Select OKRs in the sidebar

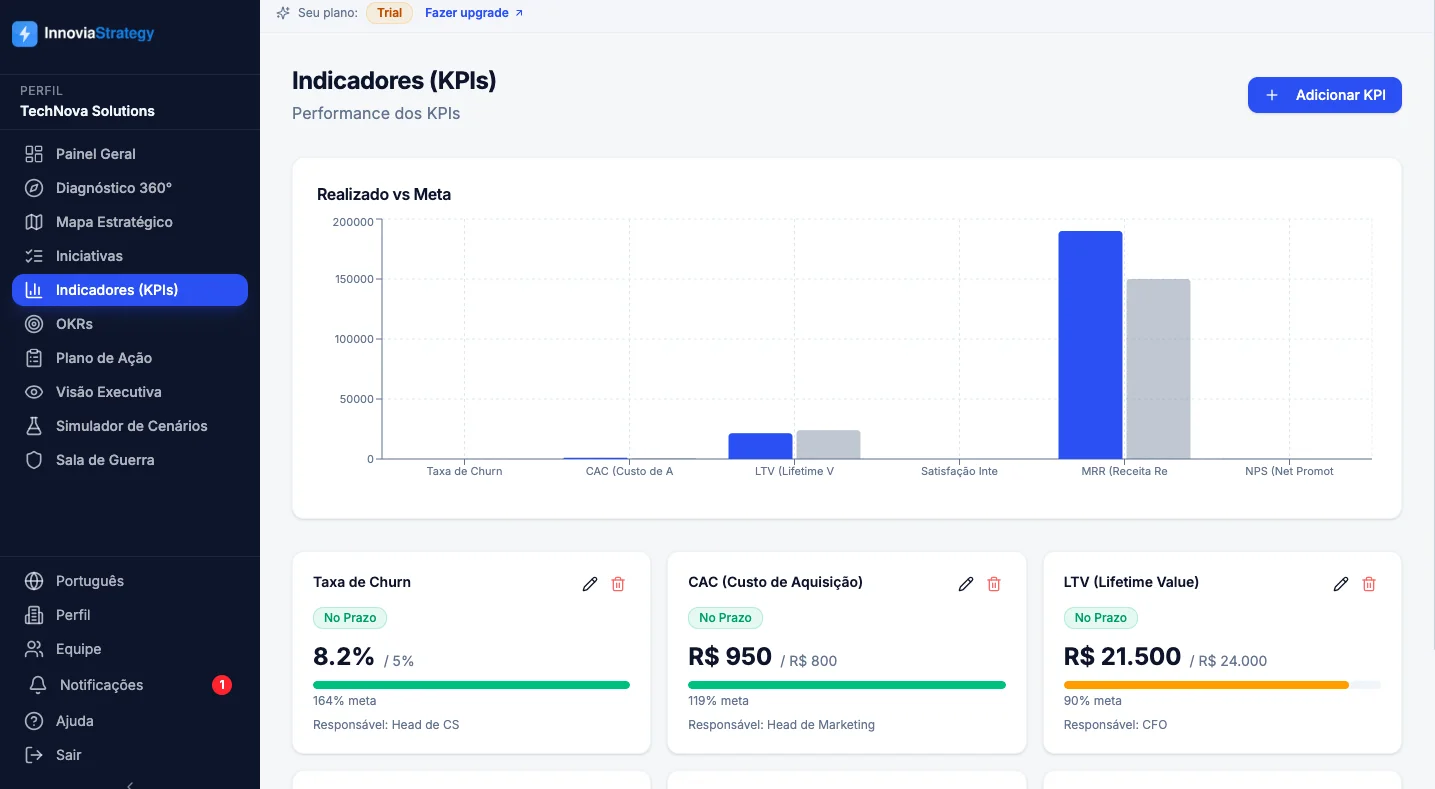[x=130, y=324]
